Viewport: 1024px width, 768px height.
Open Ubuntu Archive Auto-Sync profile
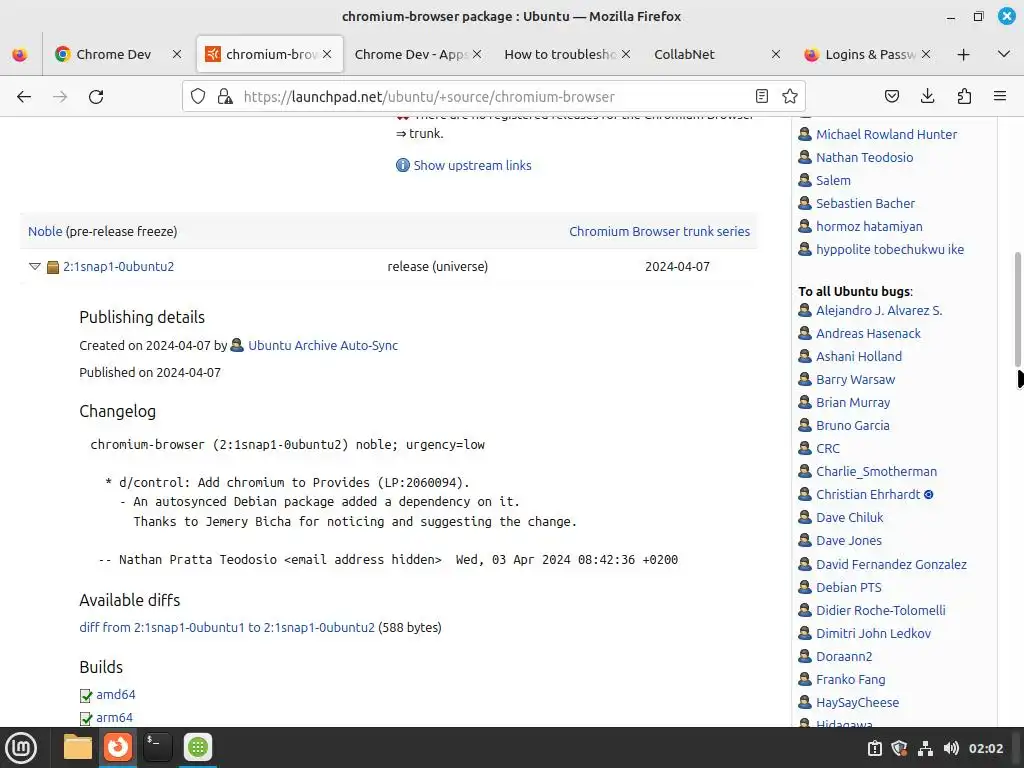point(323,345)
